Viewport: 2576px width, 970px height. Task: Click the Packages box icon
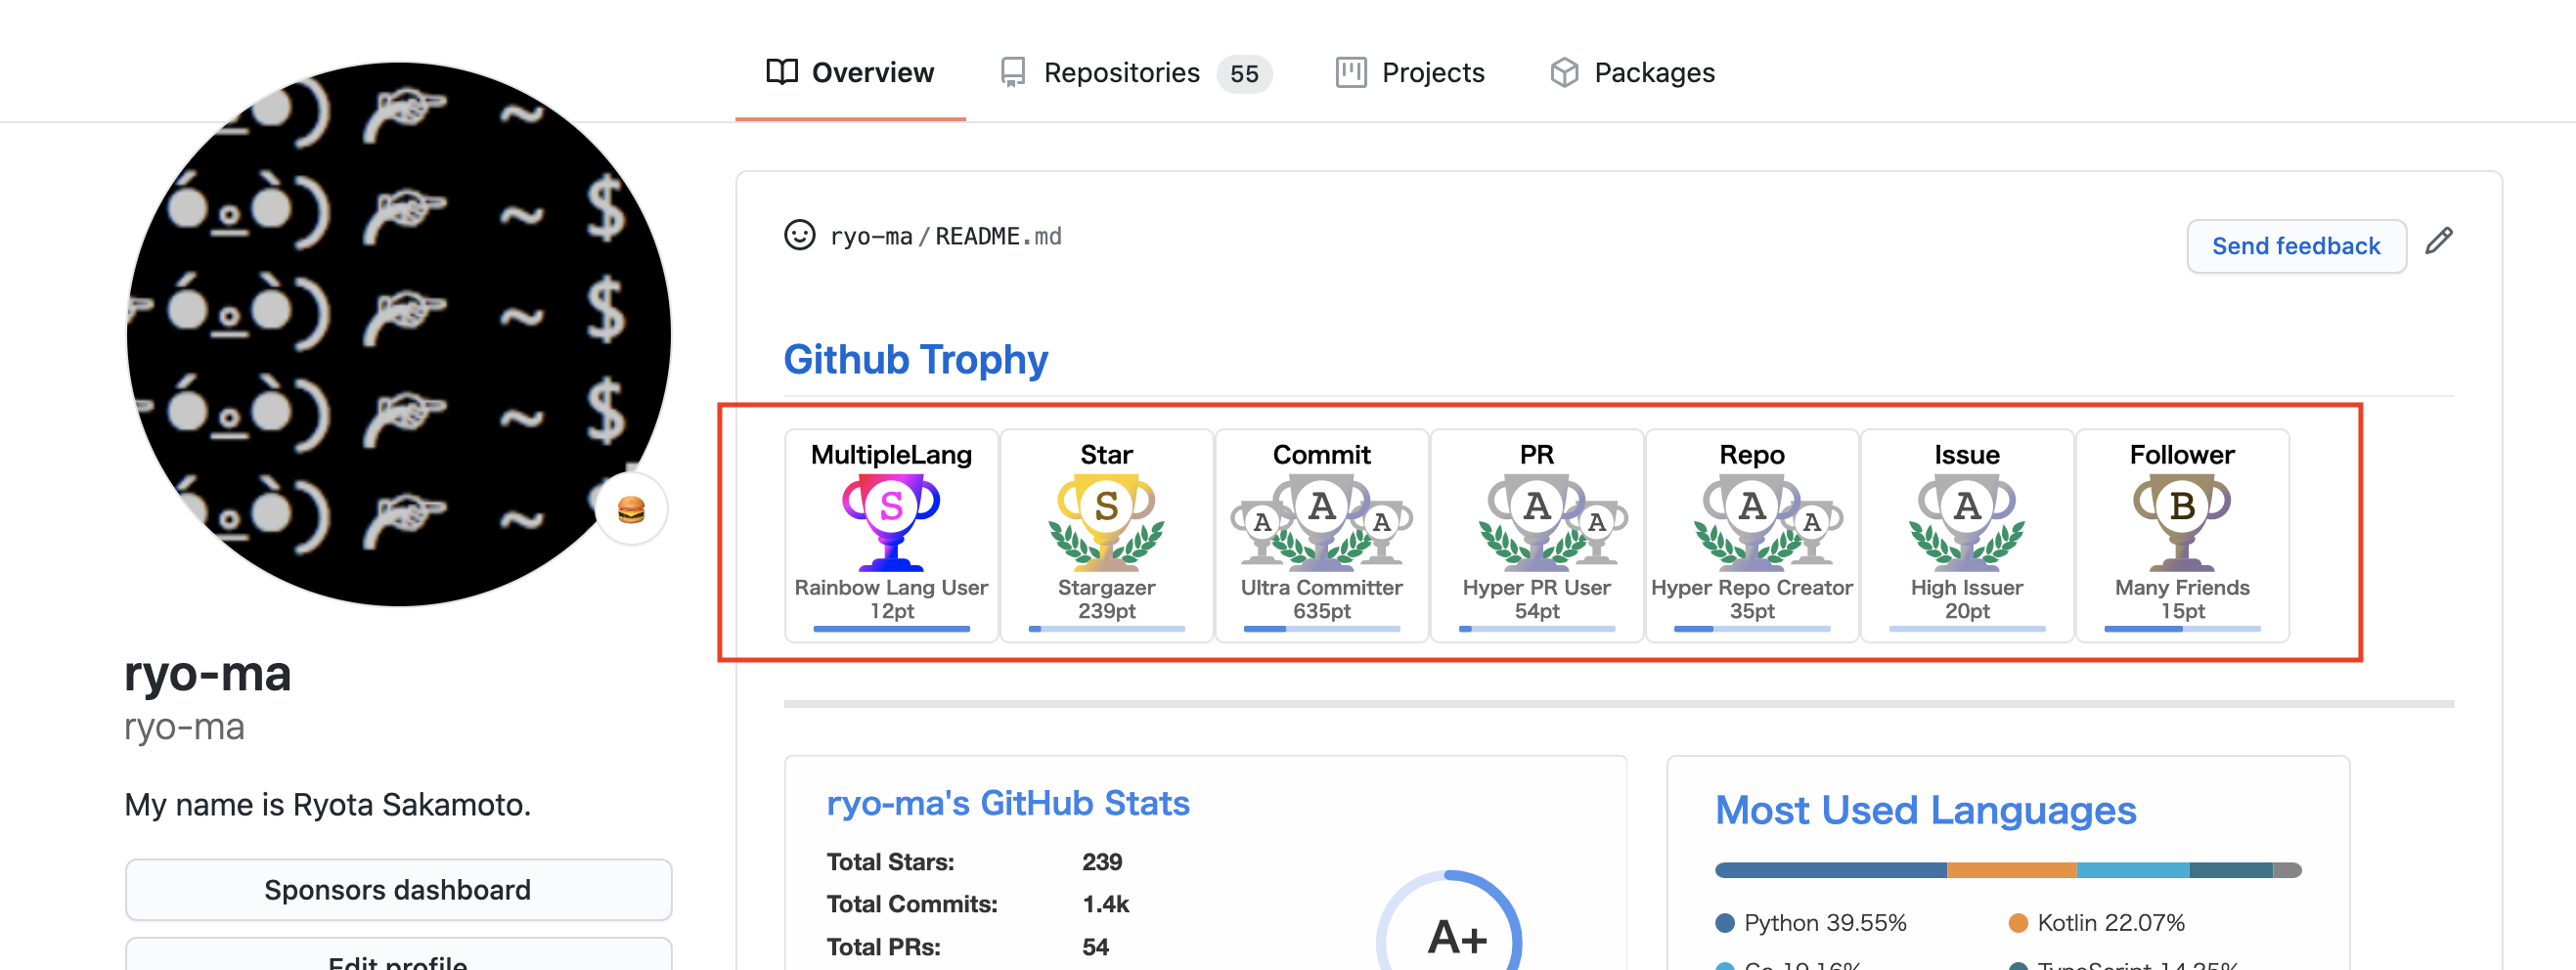(x=1564, y=71)
